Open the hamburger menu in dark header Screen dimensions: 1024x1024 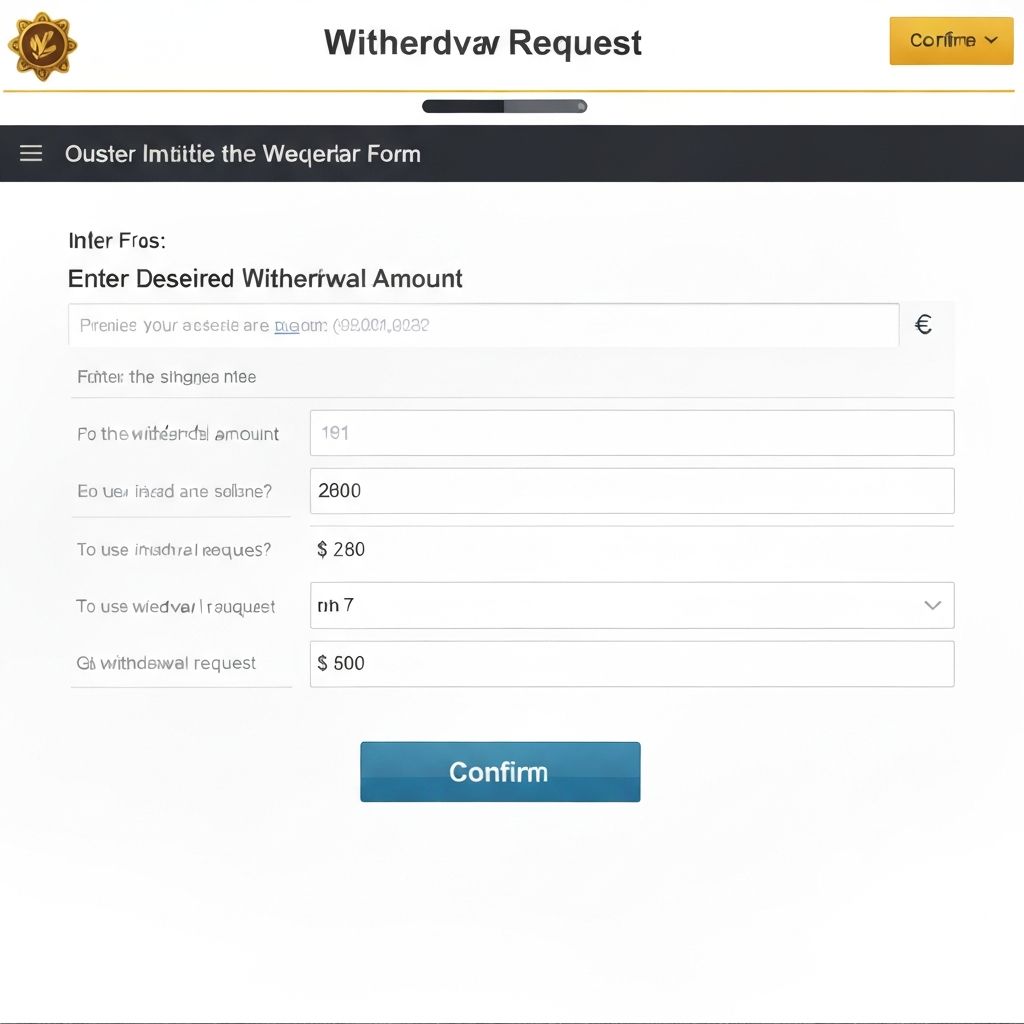[31, 153]
